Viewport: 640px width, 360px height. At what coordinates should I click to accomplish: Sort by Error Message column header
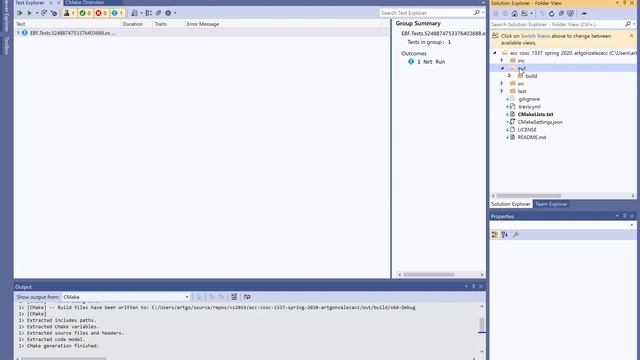point(203,24)
